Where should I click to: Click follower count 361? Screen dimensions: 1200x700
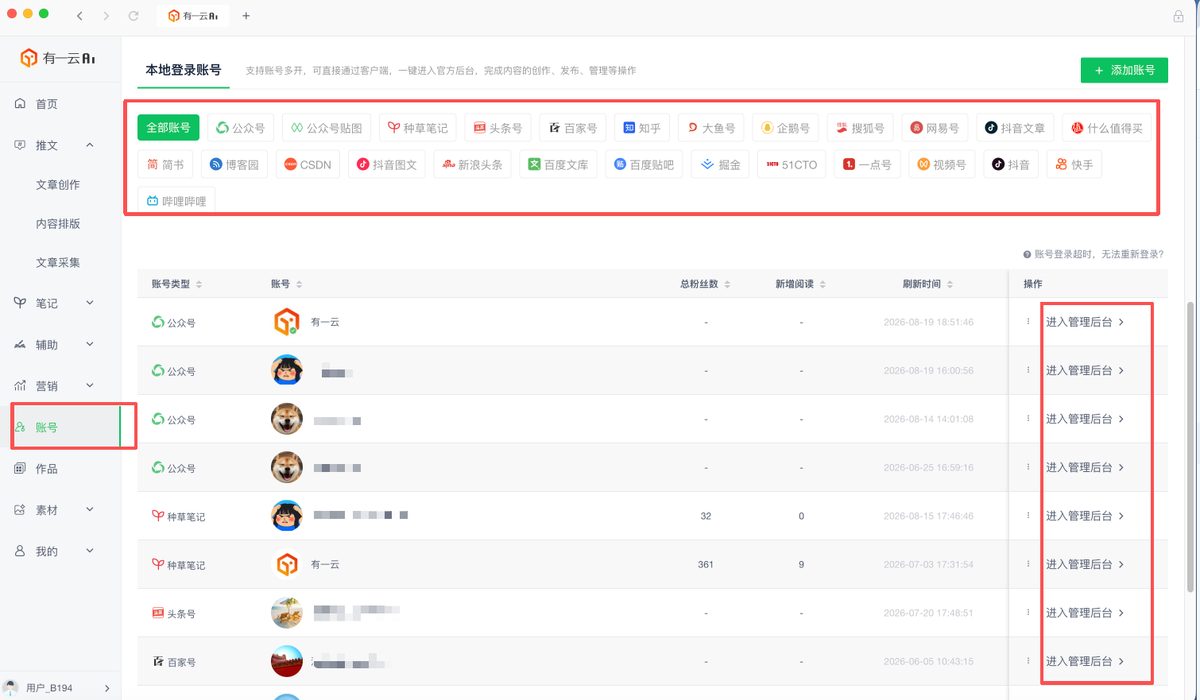(705, 564)
